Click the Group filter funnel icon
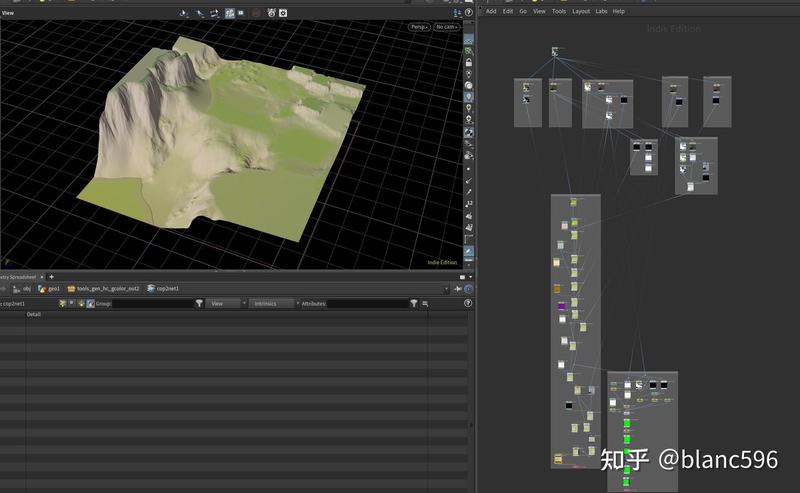This screenshot has height=493, width=800. [x=199, y=303]
